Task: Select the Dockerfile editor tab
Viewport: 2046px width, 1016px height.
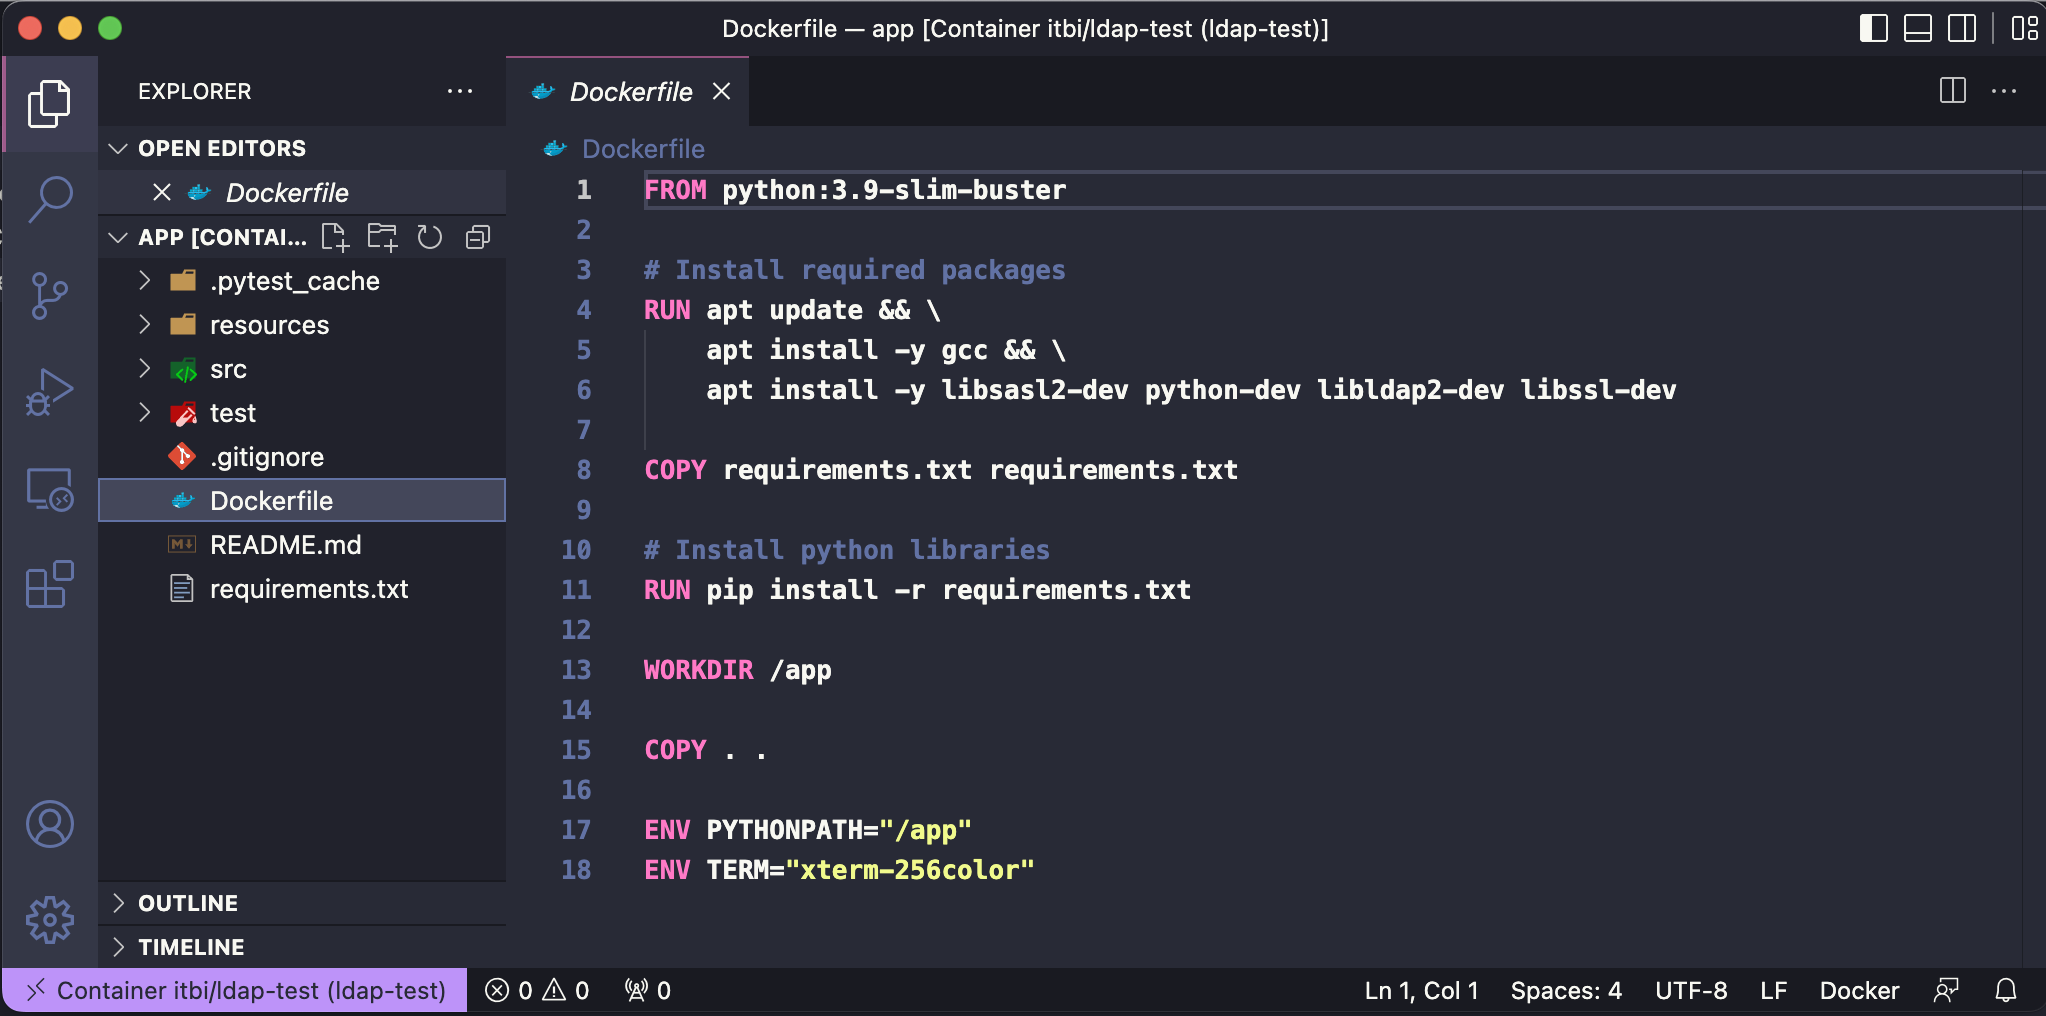Action: pos(628,92)
